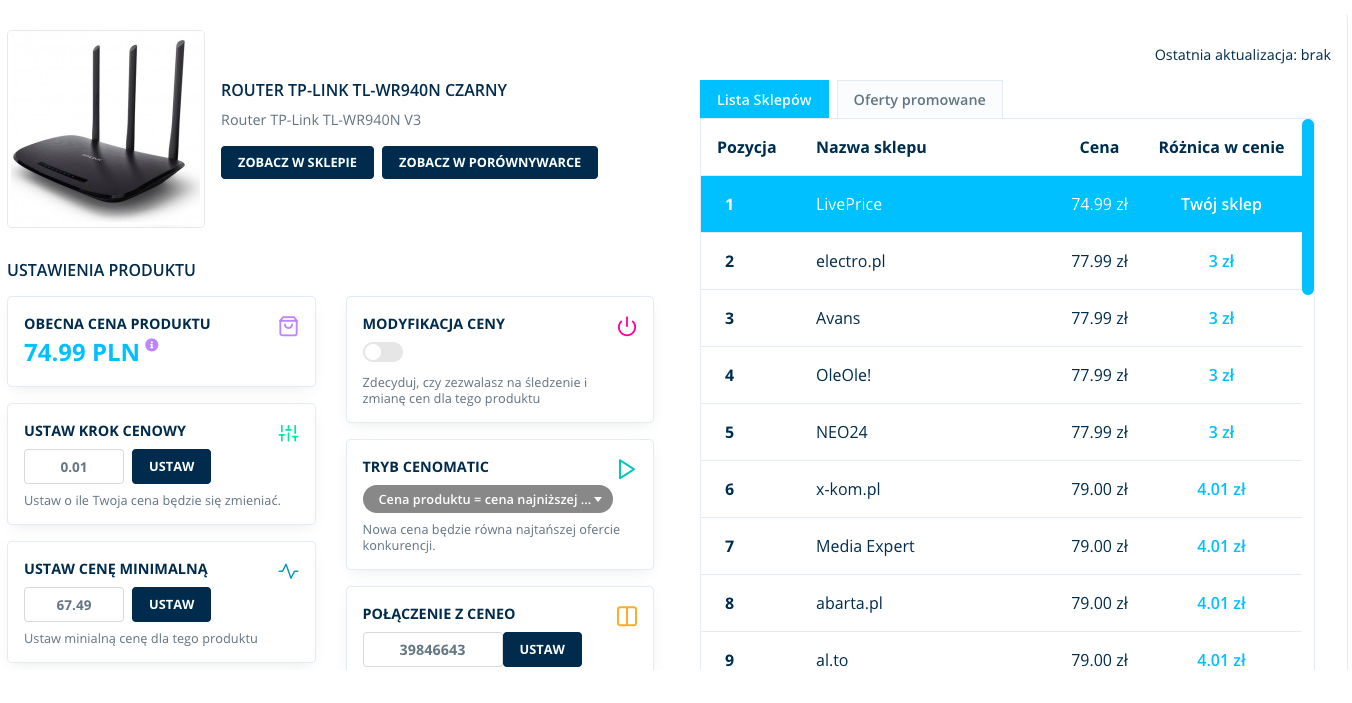Switch to the Oferty promowane tab
Image resolution: width=1352 pixels, height=703 pixels.
click(919, 100)
